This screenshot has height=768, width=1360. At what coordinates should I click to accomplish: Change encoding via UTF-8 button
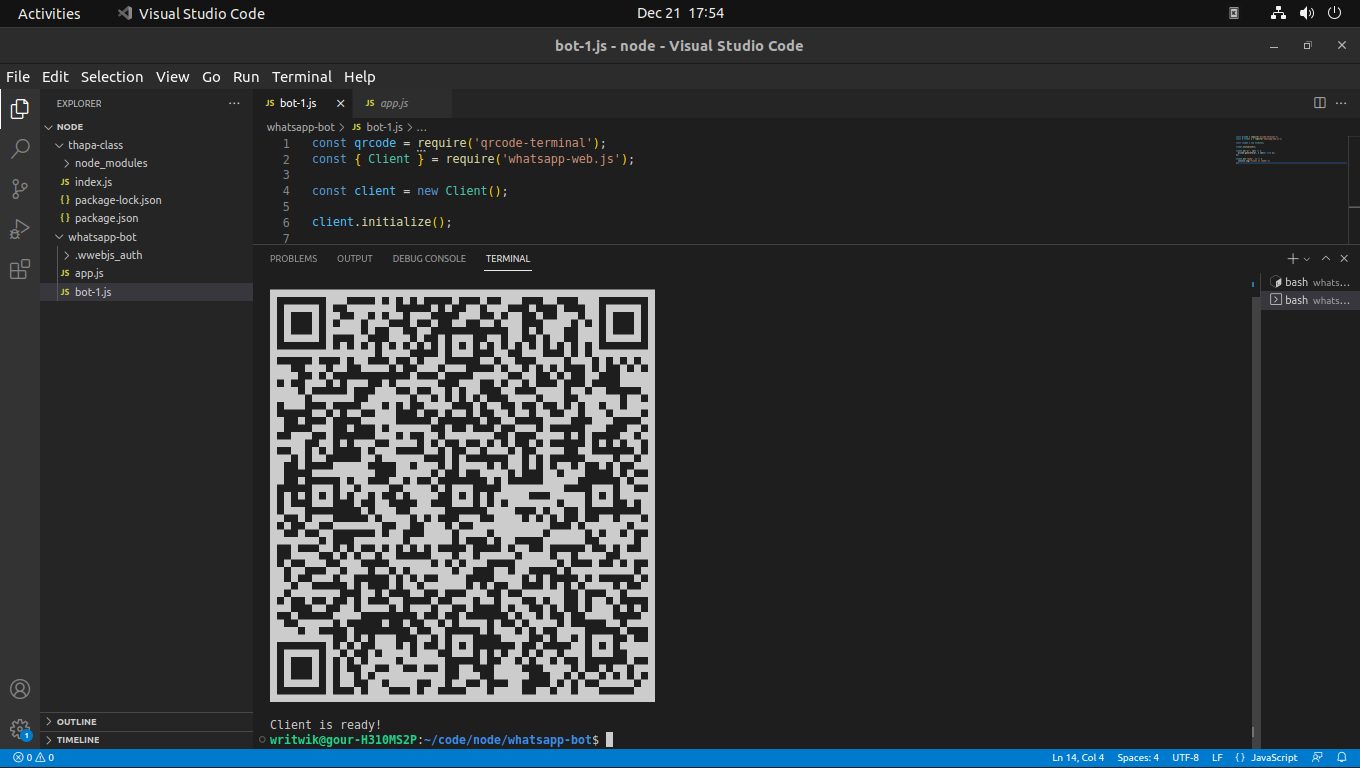pos(1185,757)
